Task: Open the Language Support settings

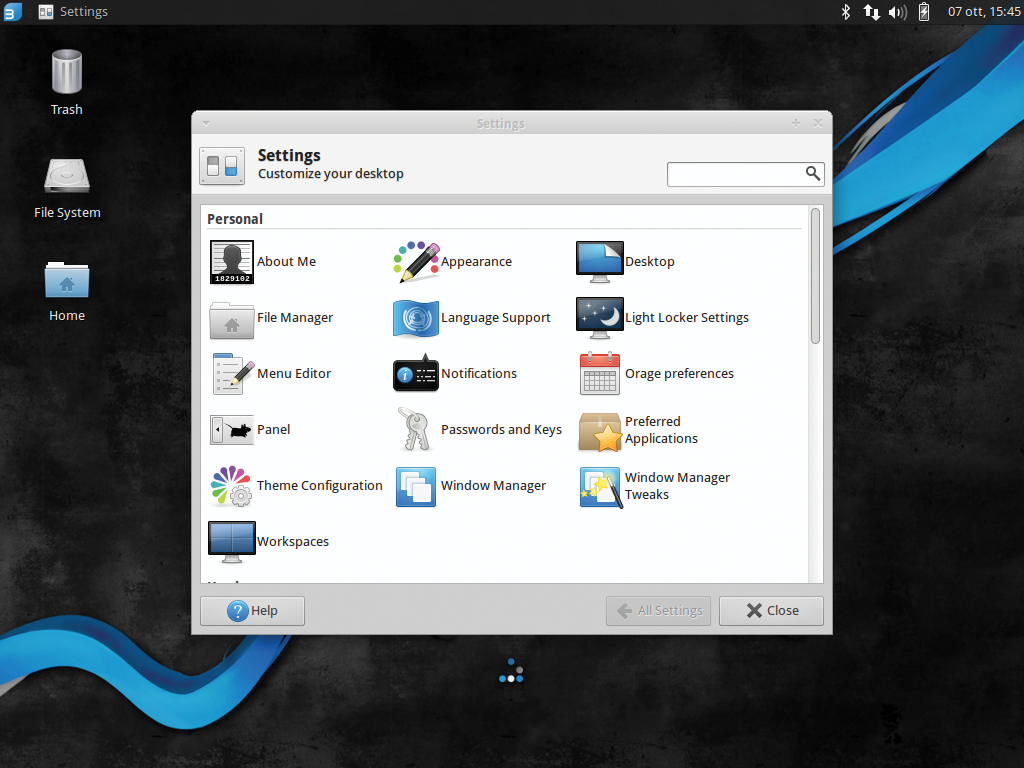Action: click(x=416, y=318)
